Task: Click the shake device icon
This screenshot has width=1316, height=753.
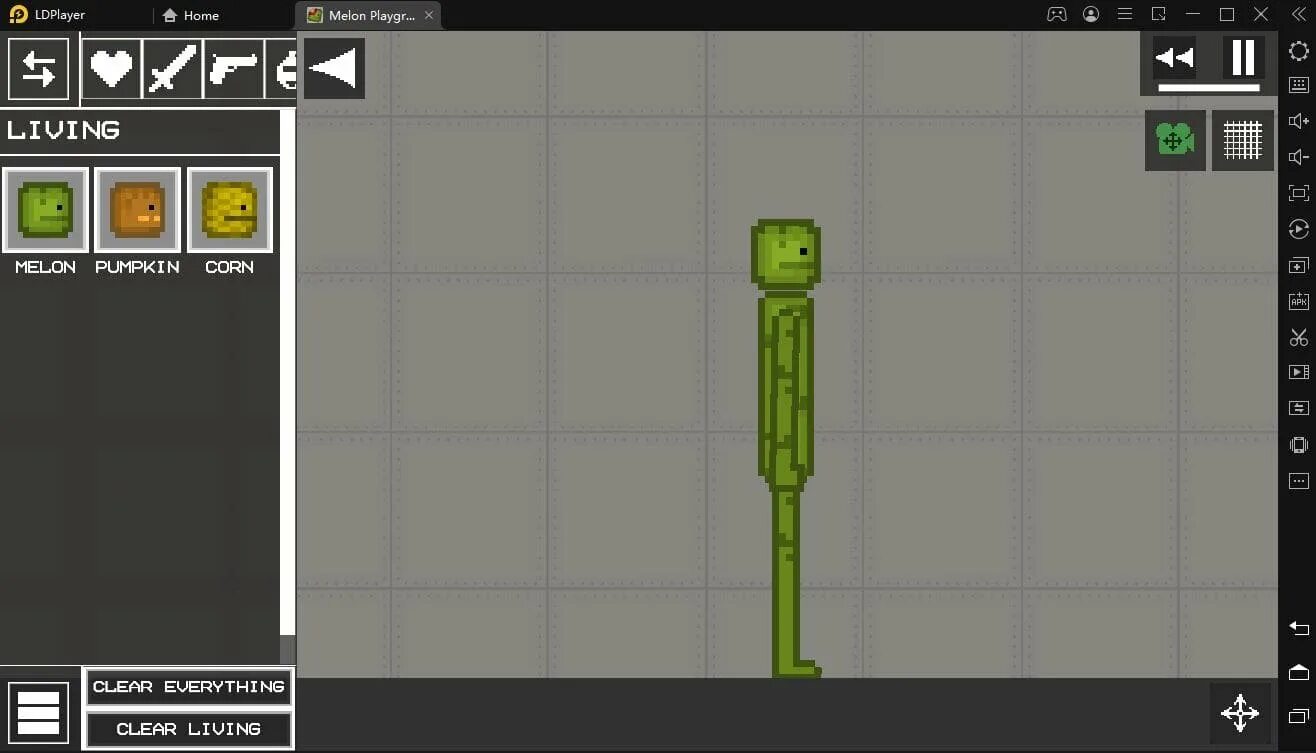Action: pos(1299,445)
